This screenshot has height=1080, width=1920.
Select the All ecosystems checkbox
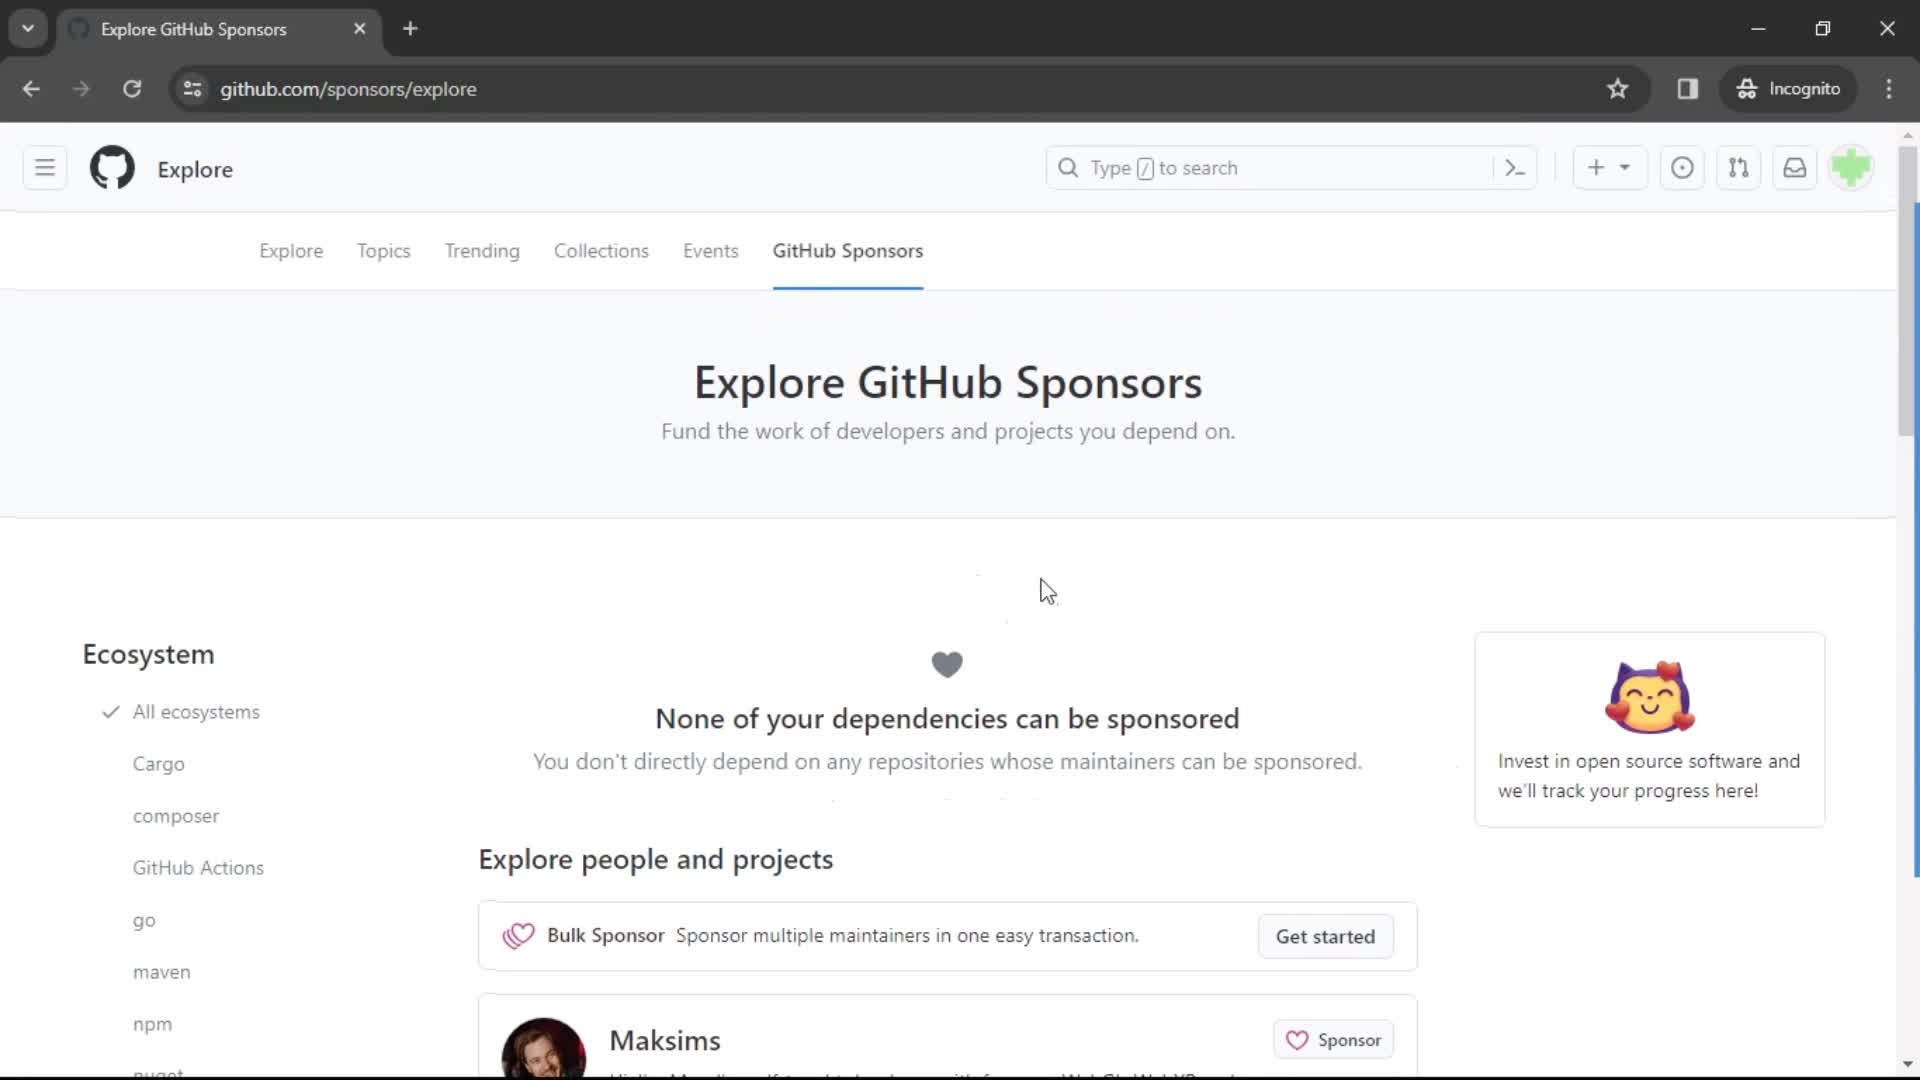click(x=109, y=711)
